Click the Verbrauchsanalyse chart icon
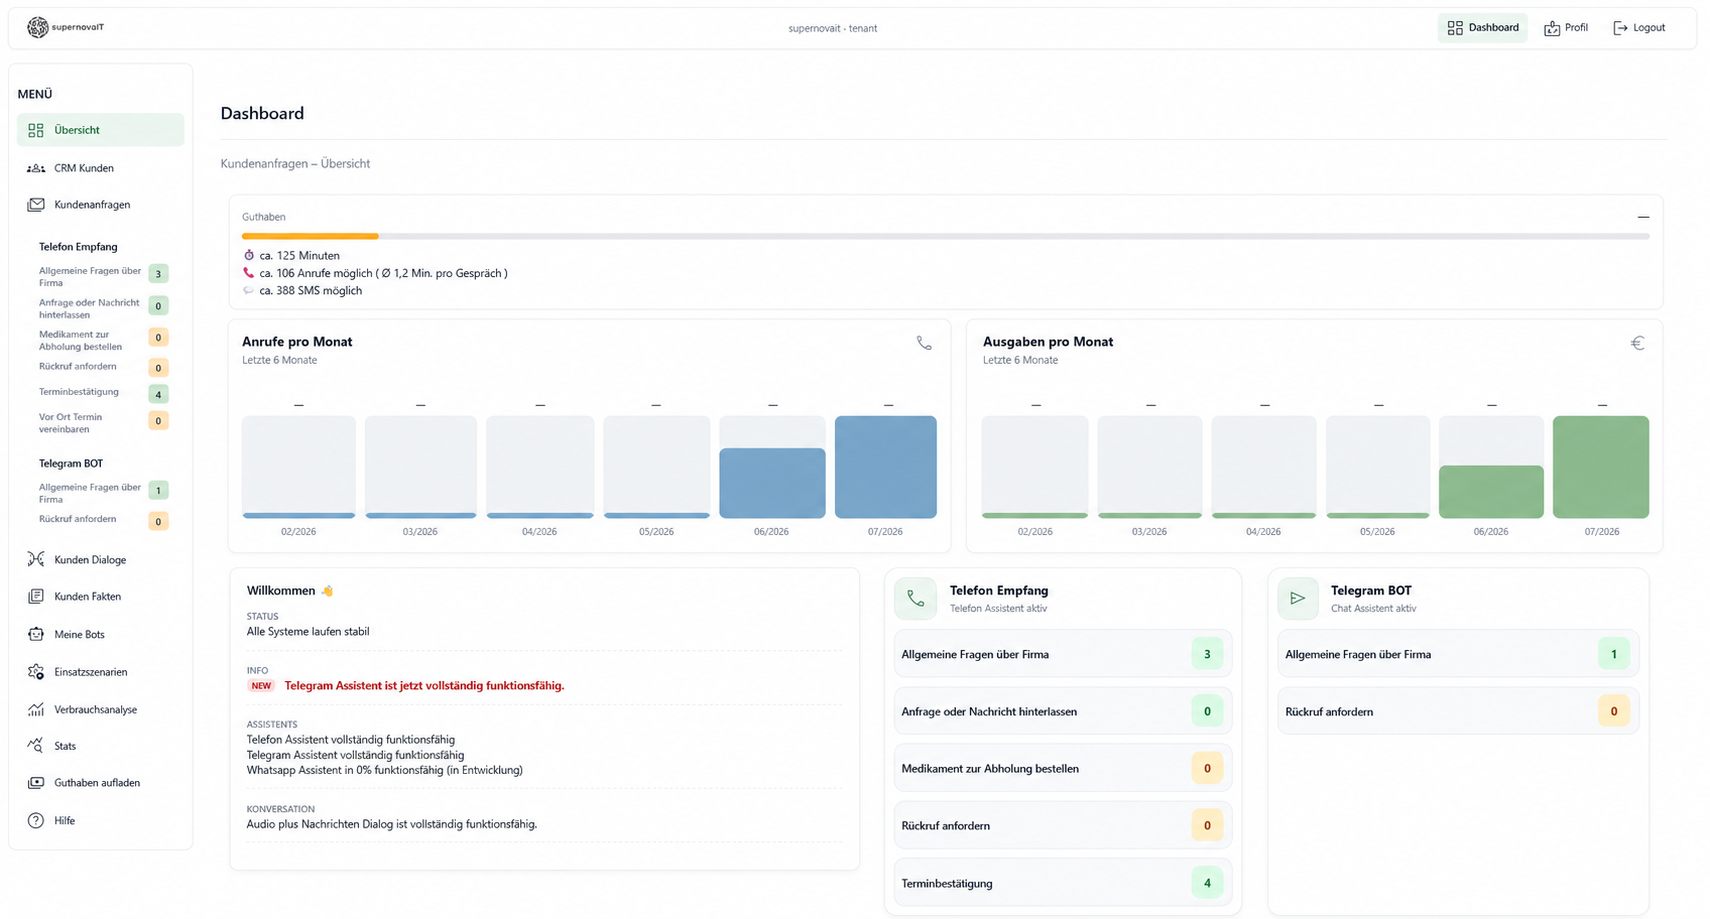 [x=36, y=709]
